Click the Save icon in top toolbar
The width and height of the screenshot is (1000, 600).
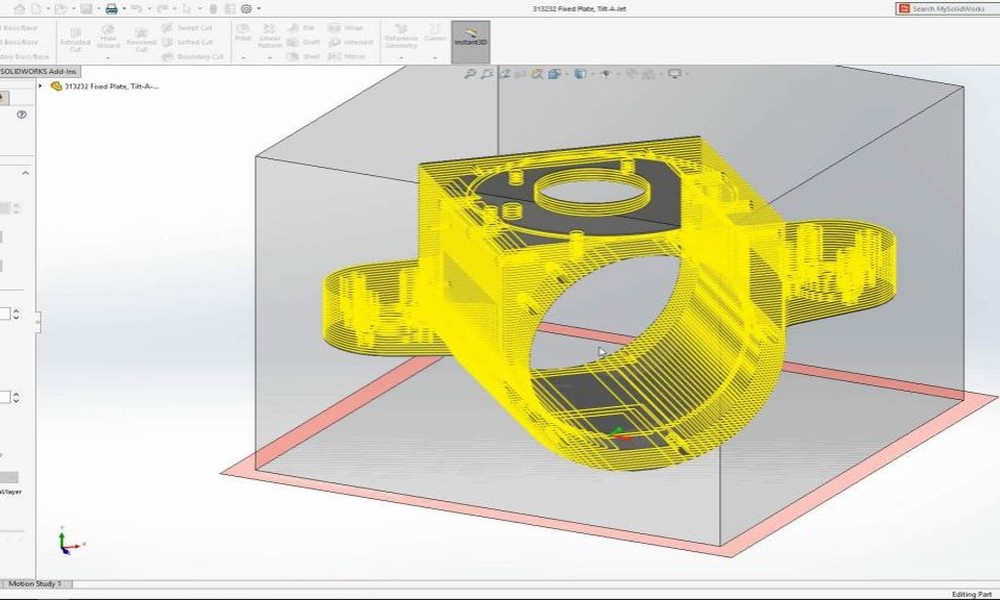click(x=84, y=8)
